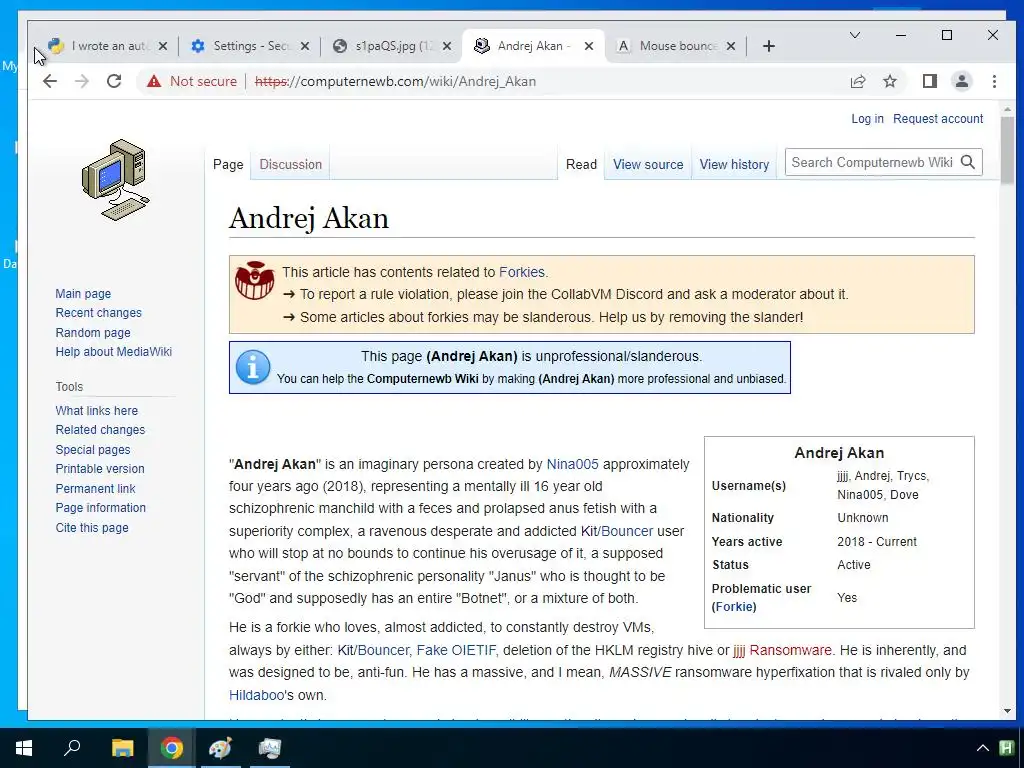The height and width of the screenshot is (768, 1024).
Task: Open taskbar search magnifier
Action: 72,748
